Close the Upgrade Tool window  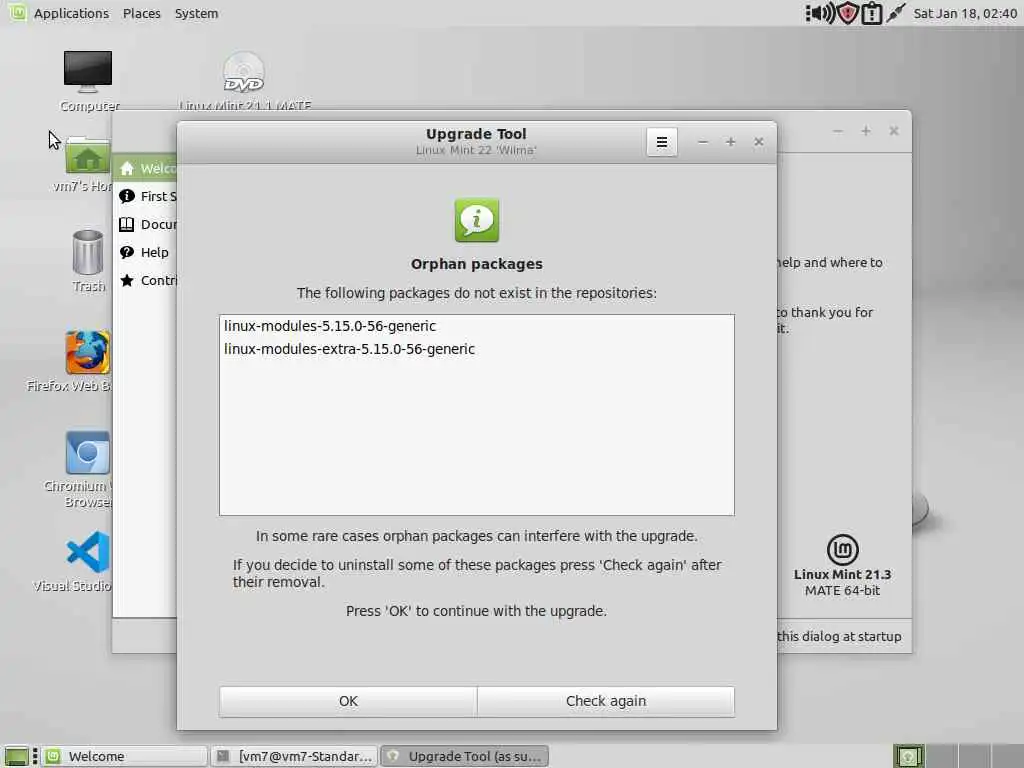(758, 142)
